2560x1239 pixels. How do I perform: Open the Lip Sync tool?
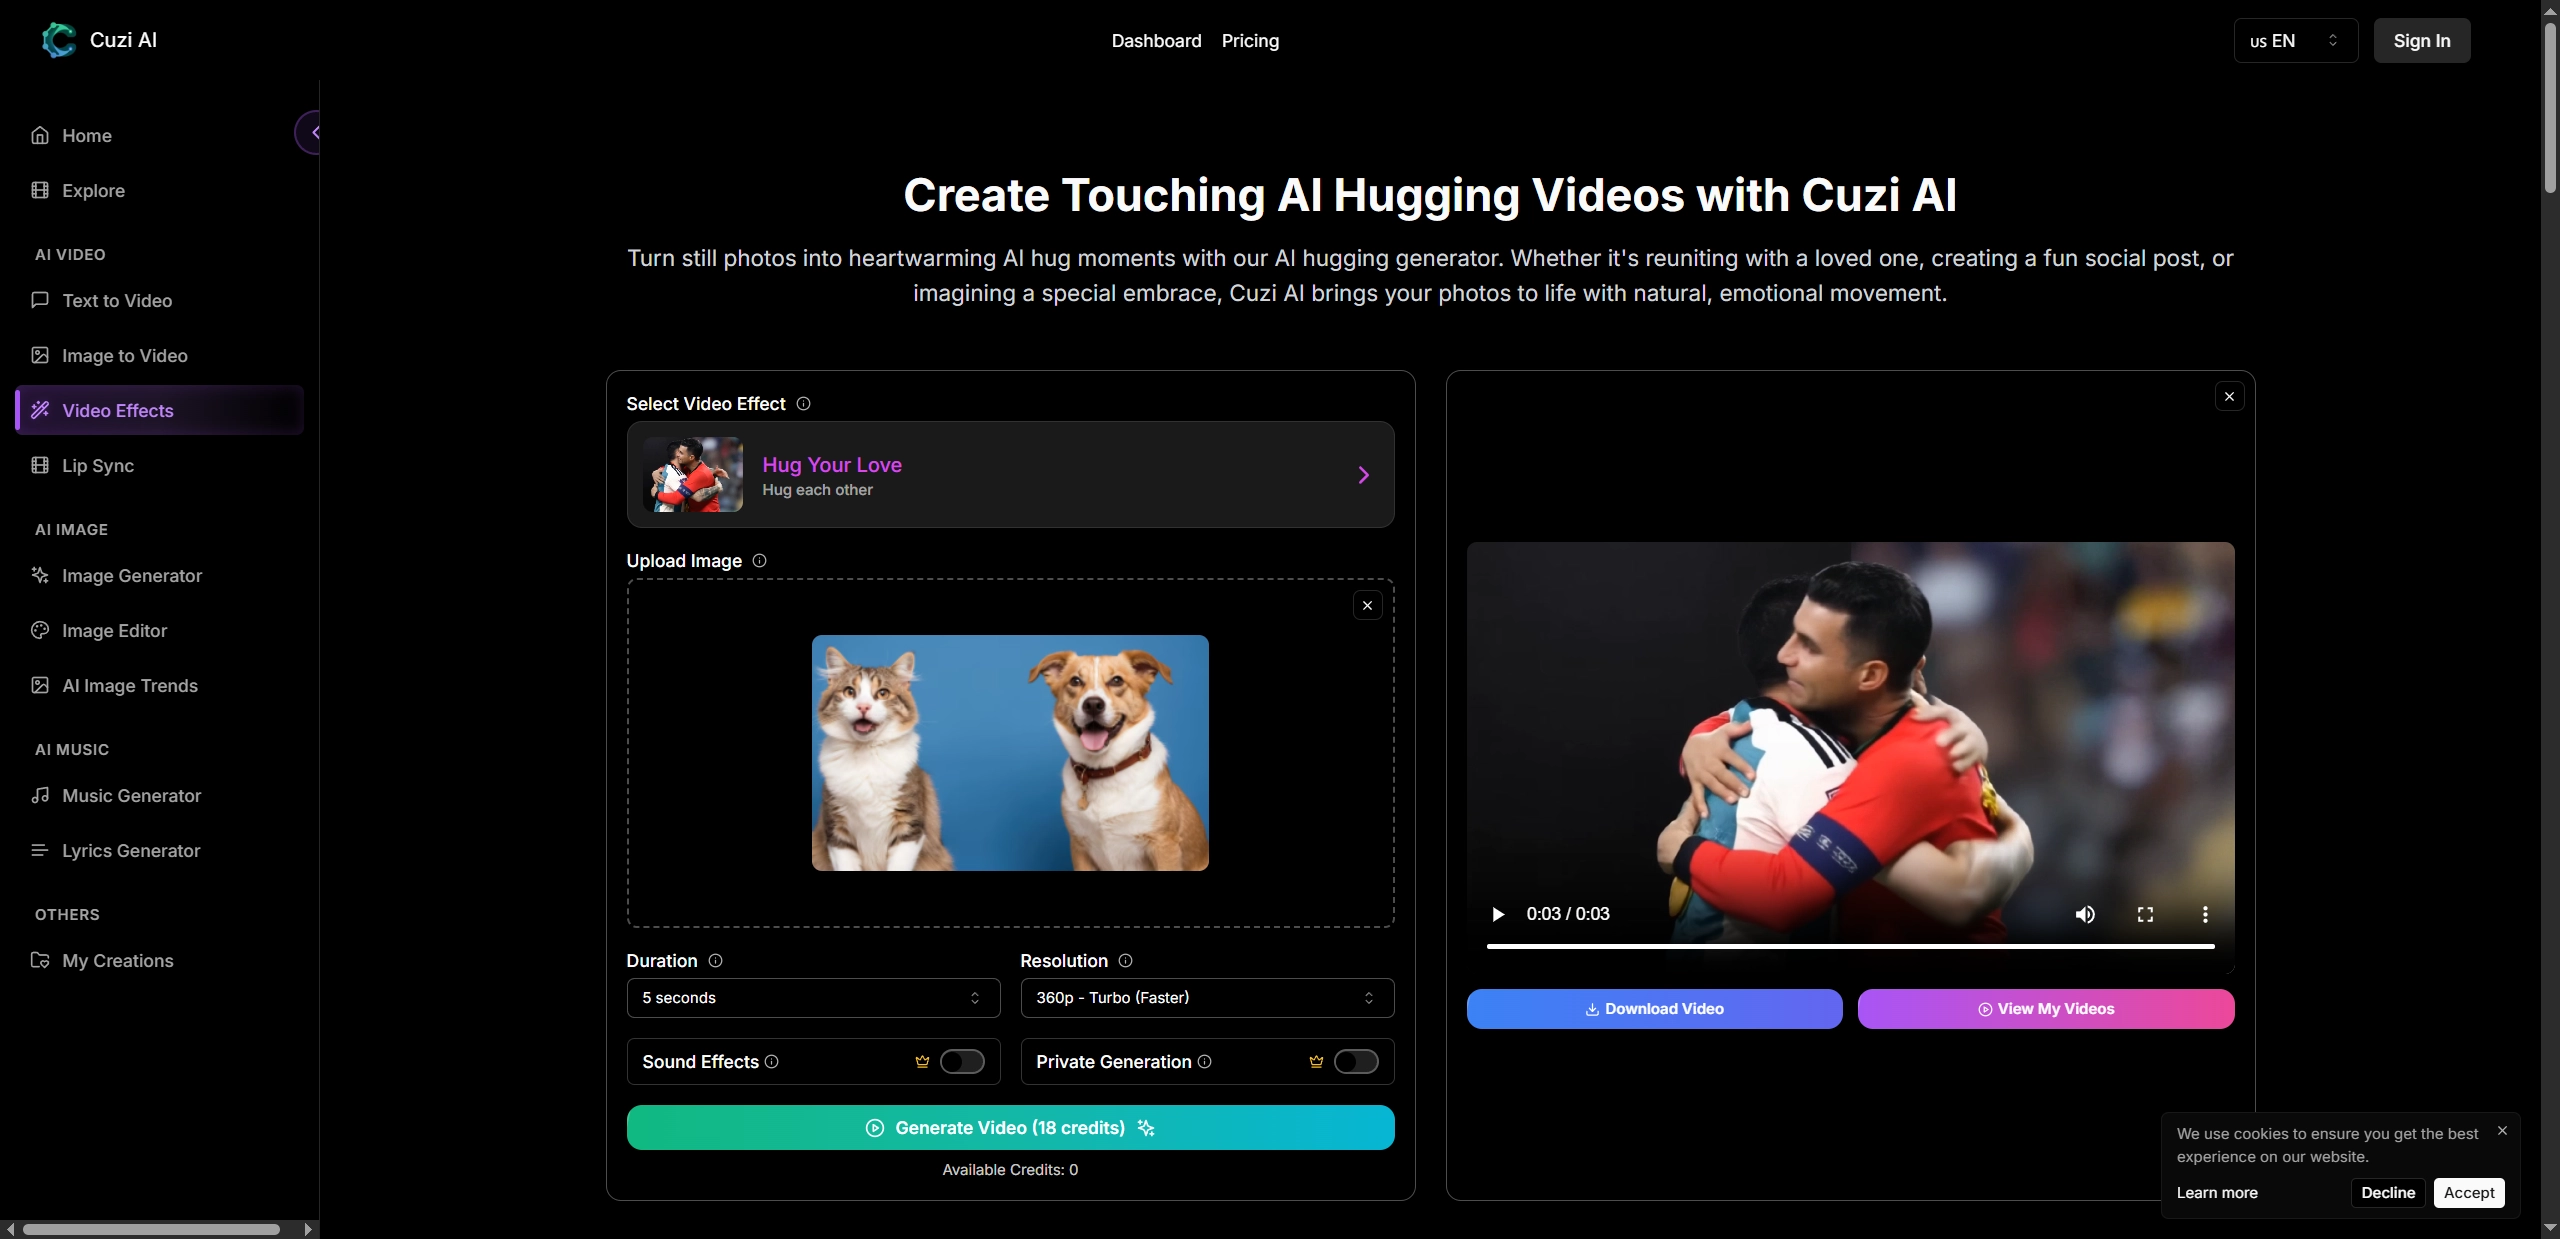(x=97, y=465)
